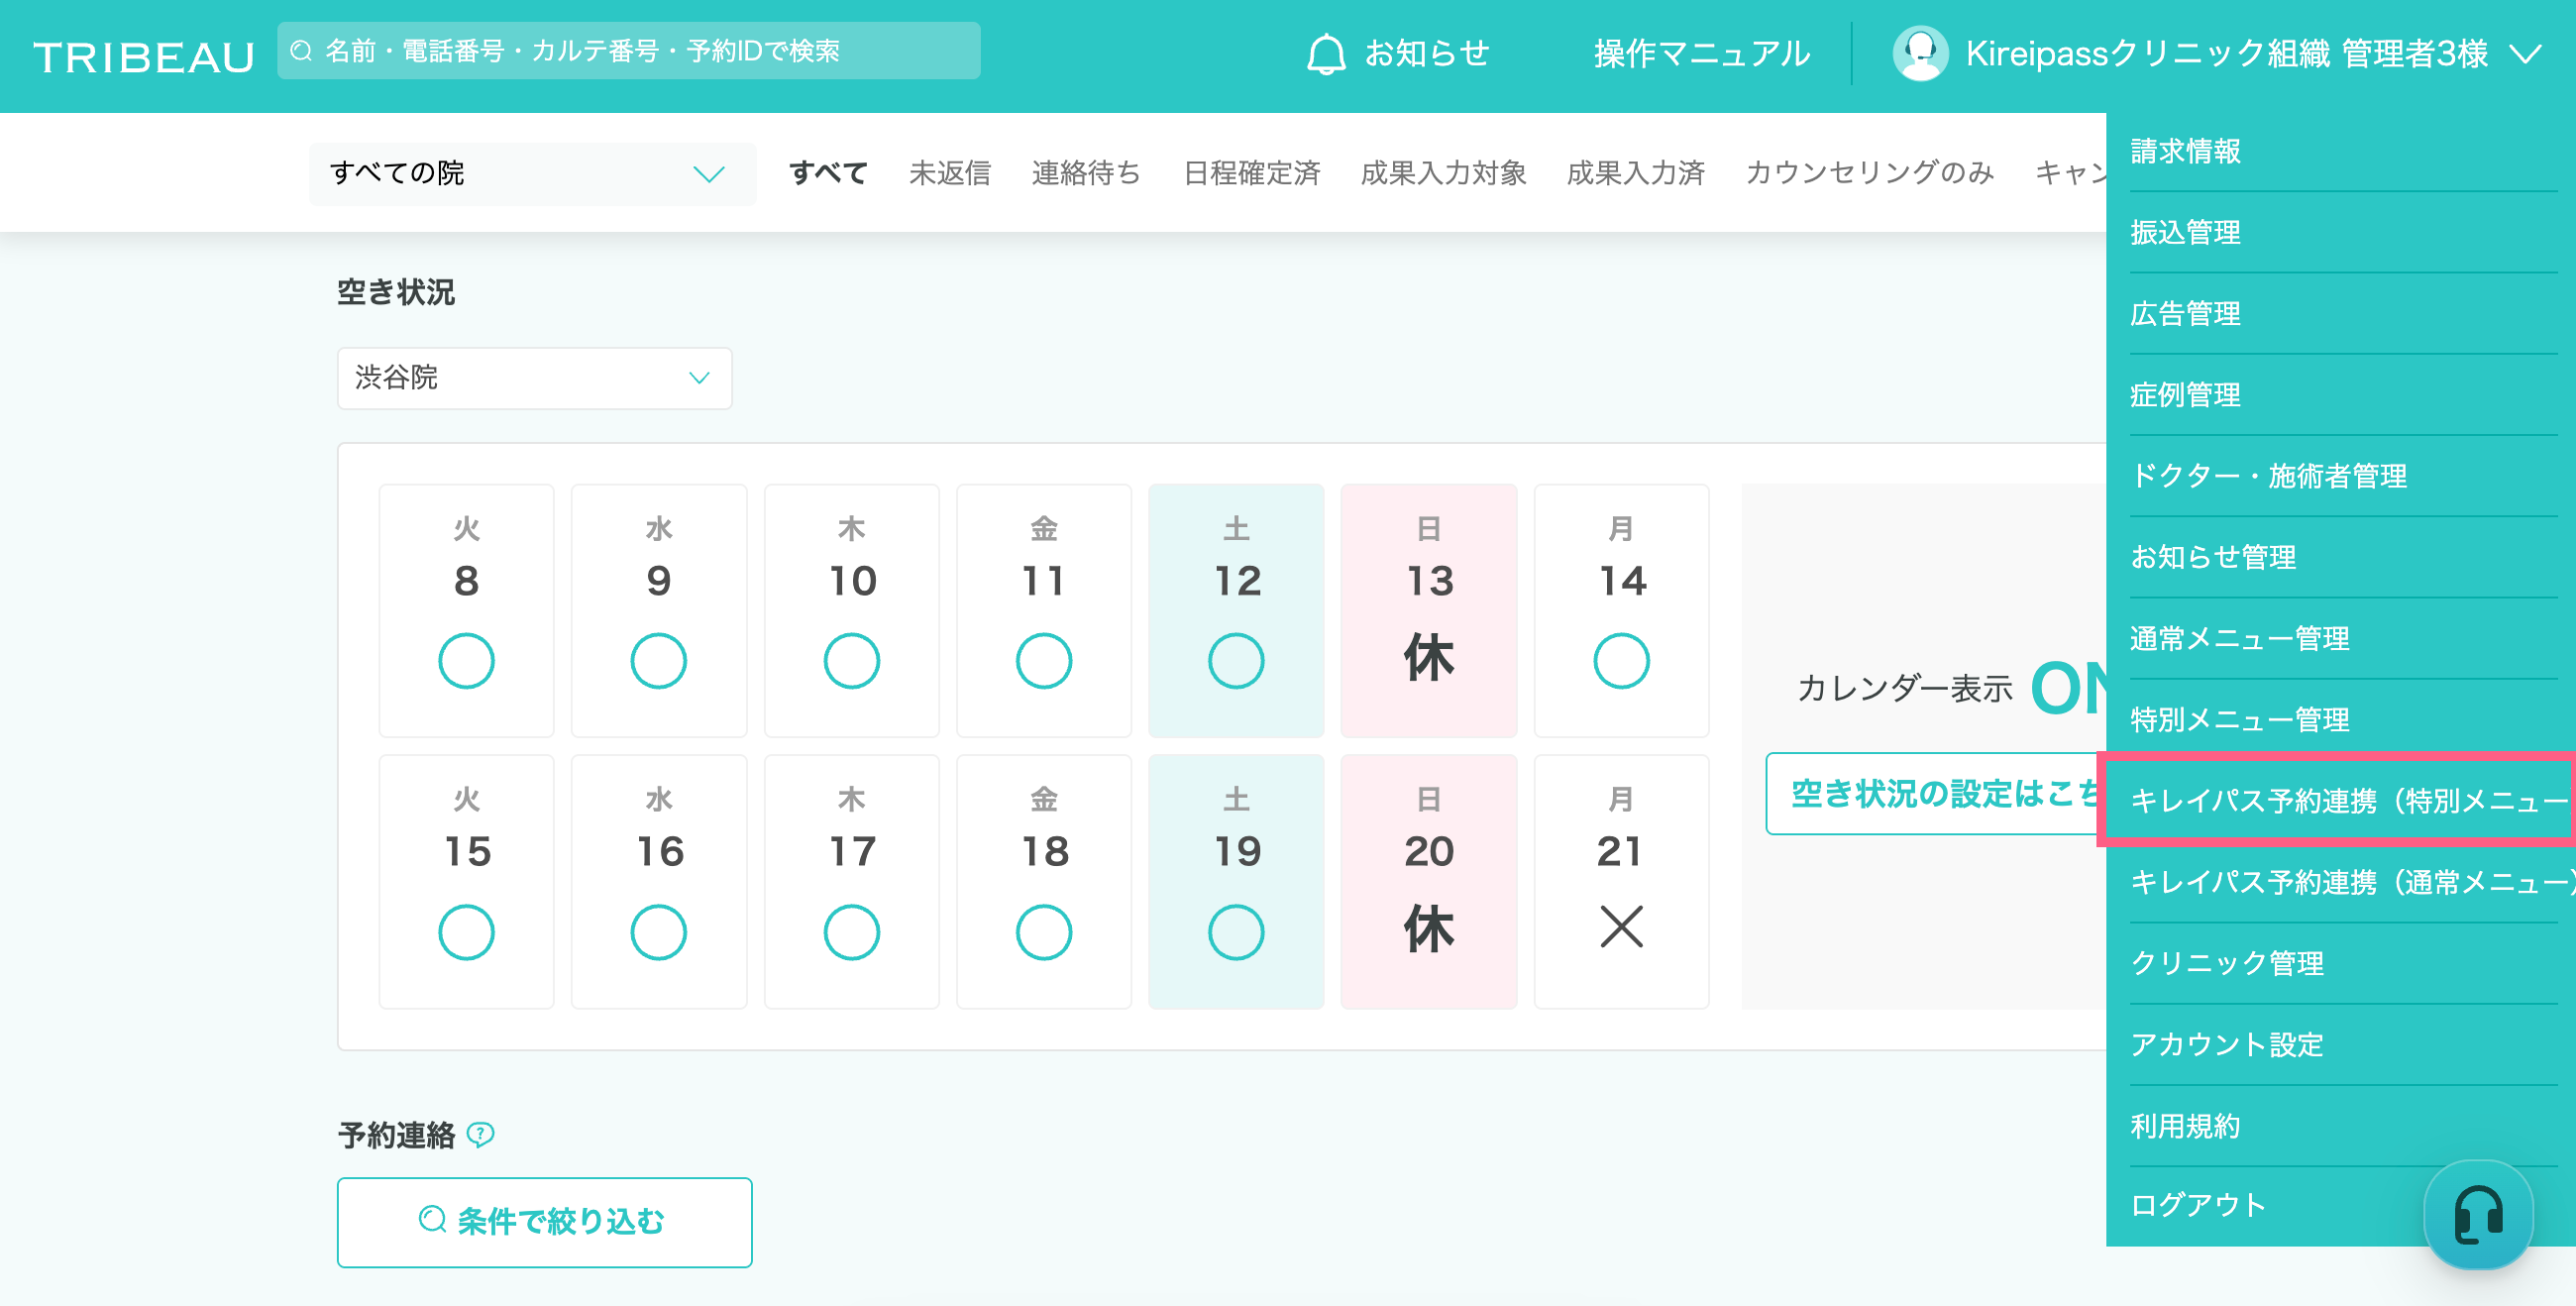Switch to the 未返信 tab
Image resolution: width=2576 pixels, height=1306 pixels.
(949, 174)
